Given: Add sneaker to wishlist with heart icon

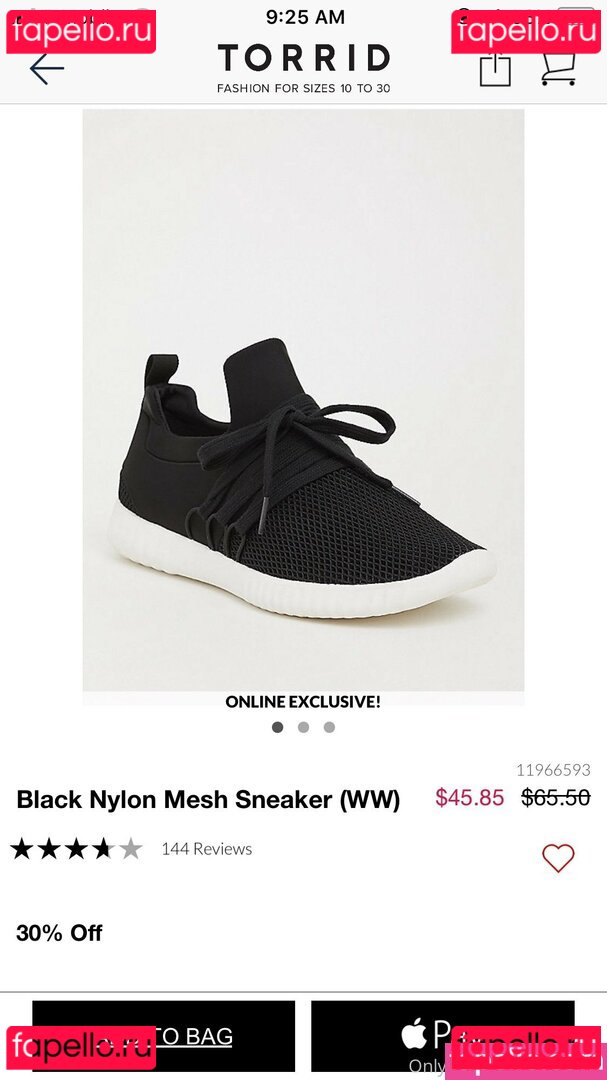Looking at the screenshot, I should click(558, 858).
